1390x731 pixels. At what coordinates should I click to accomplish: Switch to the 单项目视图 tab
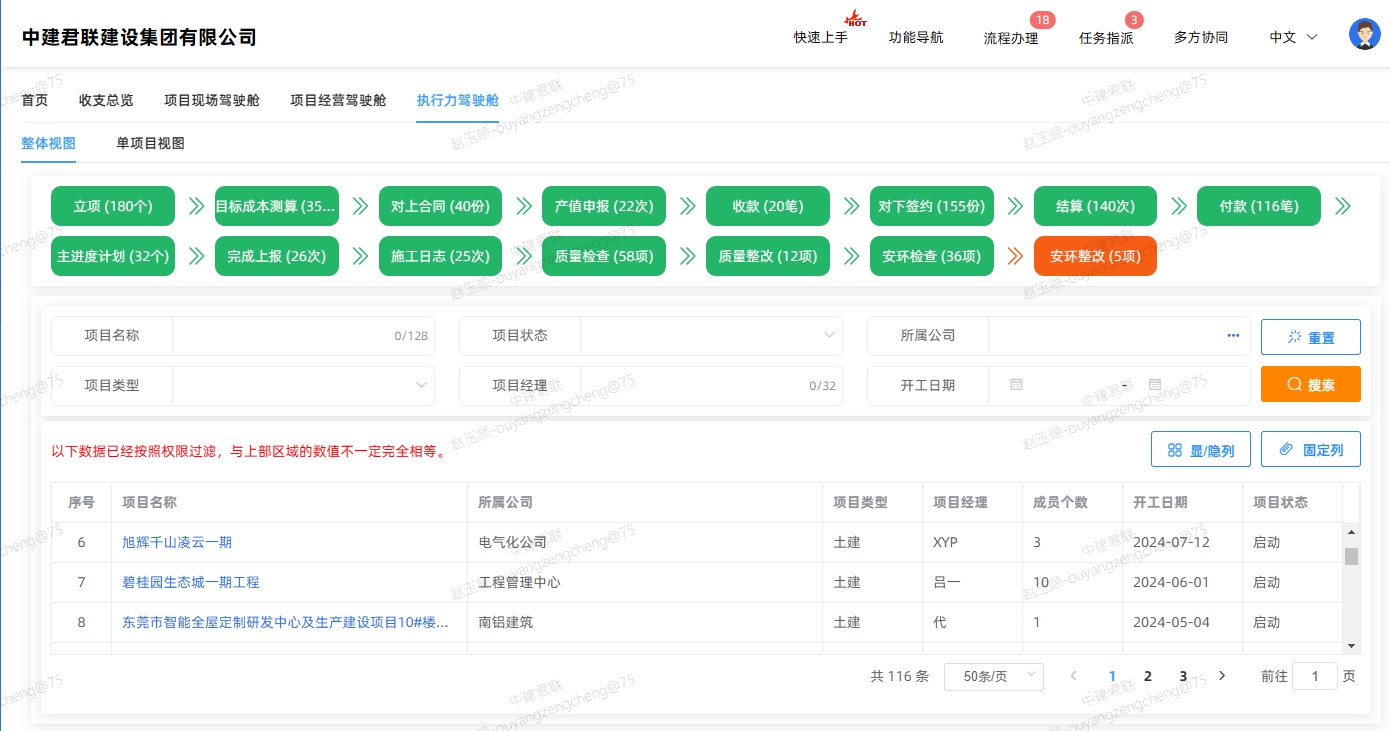[149, 143]
